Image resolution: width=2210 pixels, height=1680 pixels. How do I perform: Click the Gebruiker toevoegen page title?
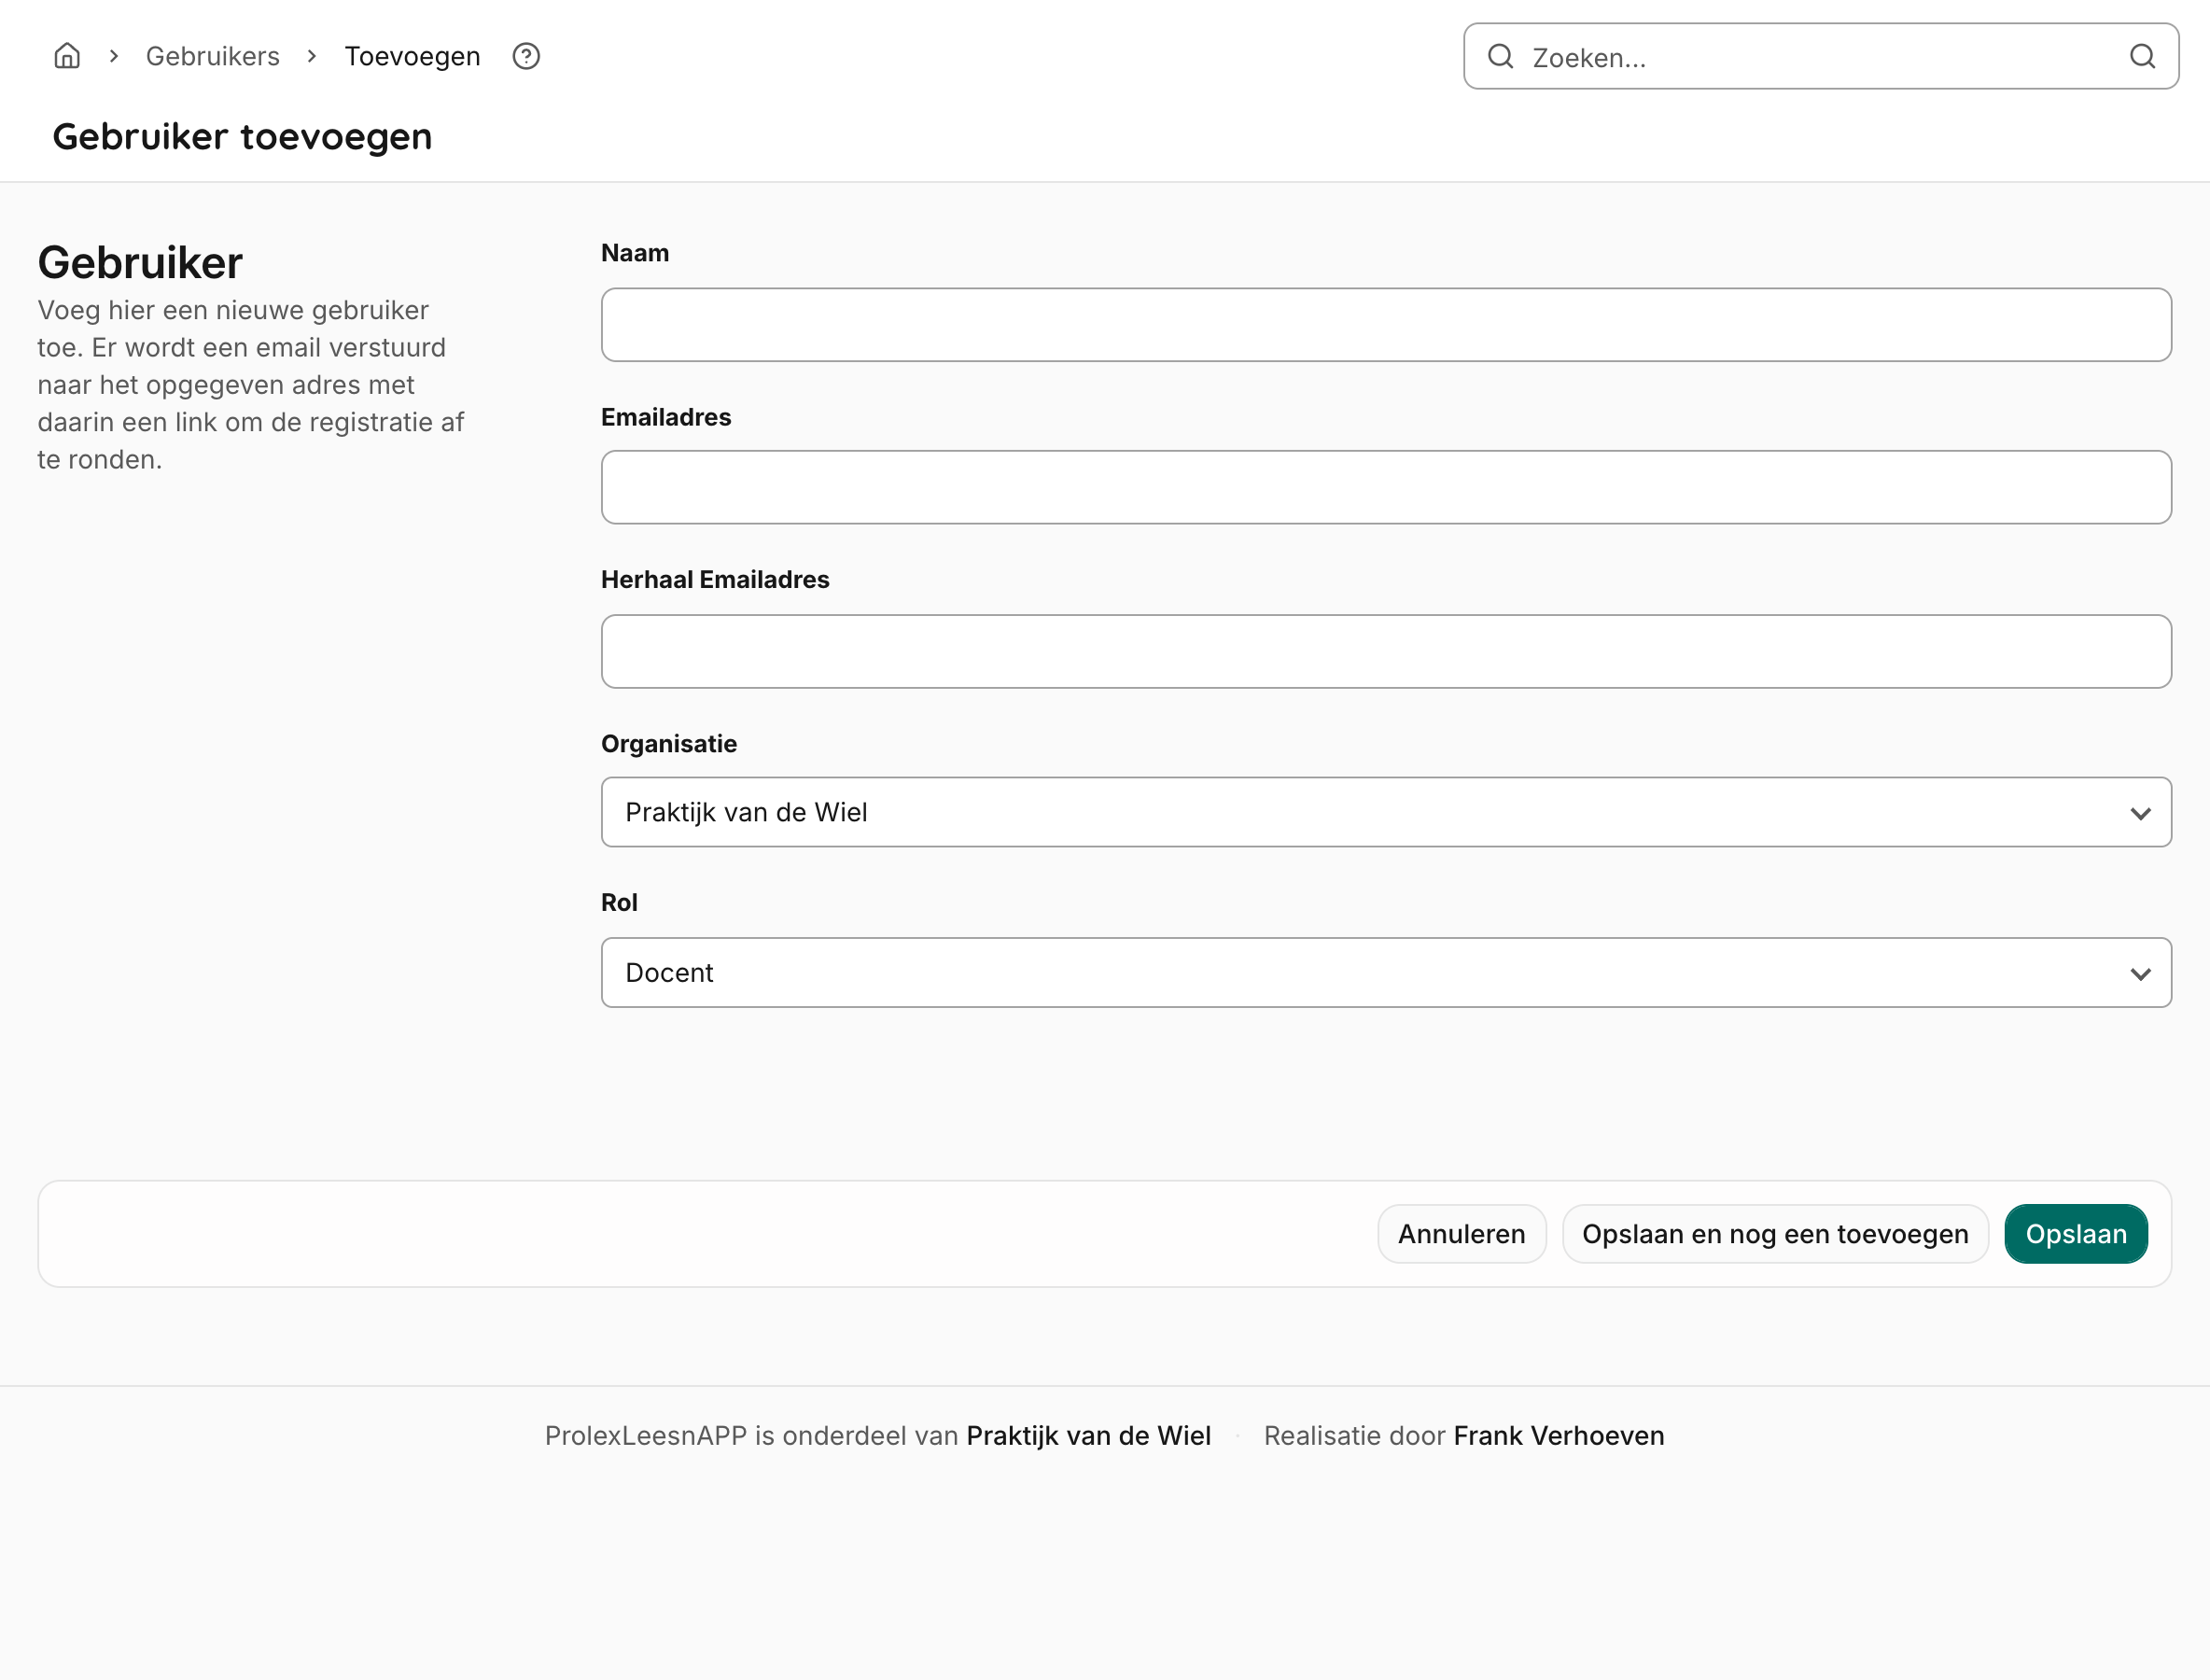click(242, 136)
